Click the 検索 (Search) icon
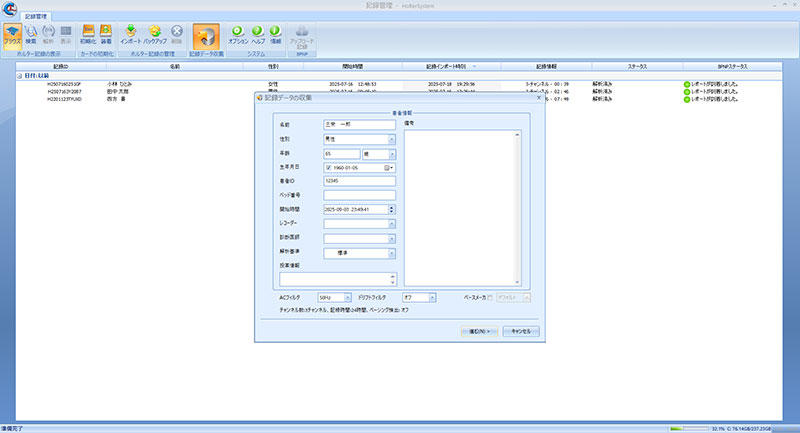The height and width of the screenshot is (433, 800). (31, 35)
